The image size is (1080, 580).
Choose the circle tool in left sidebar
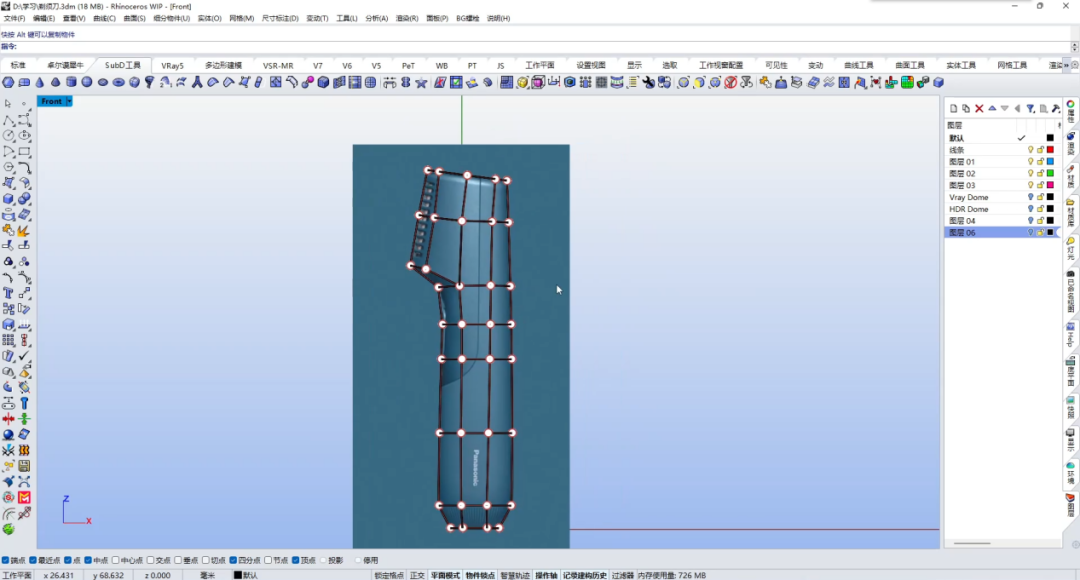[x=8, y=136]
